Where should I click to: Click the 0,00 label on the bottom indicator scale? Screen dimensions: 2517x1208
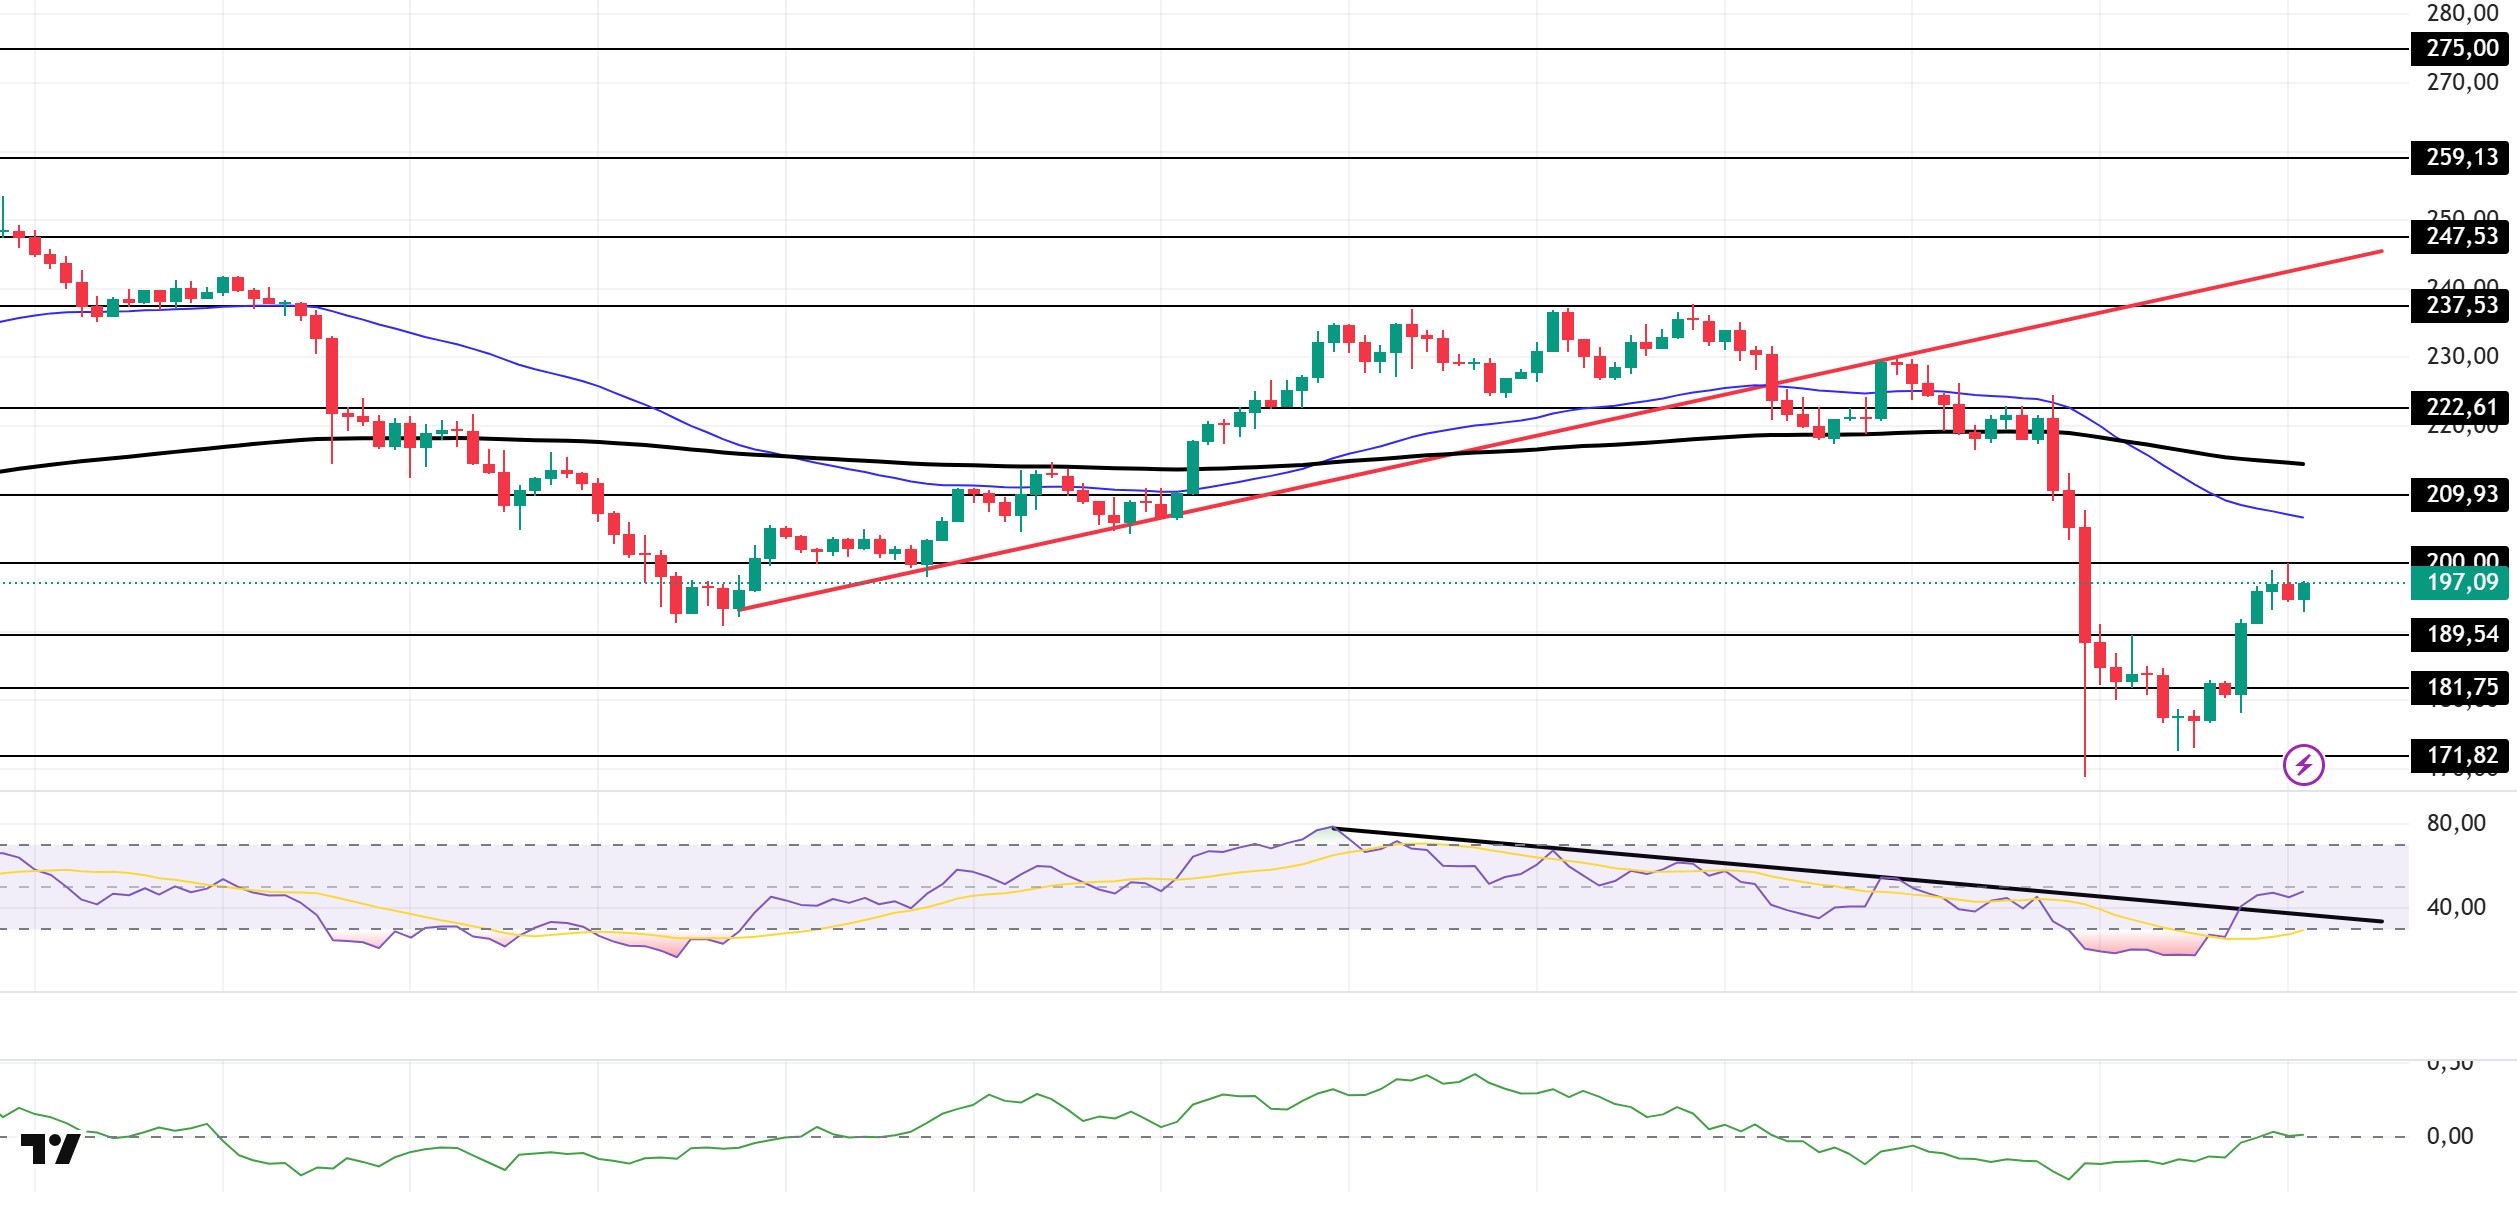click(x=2449, y=1136)
